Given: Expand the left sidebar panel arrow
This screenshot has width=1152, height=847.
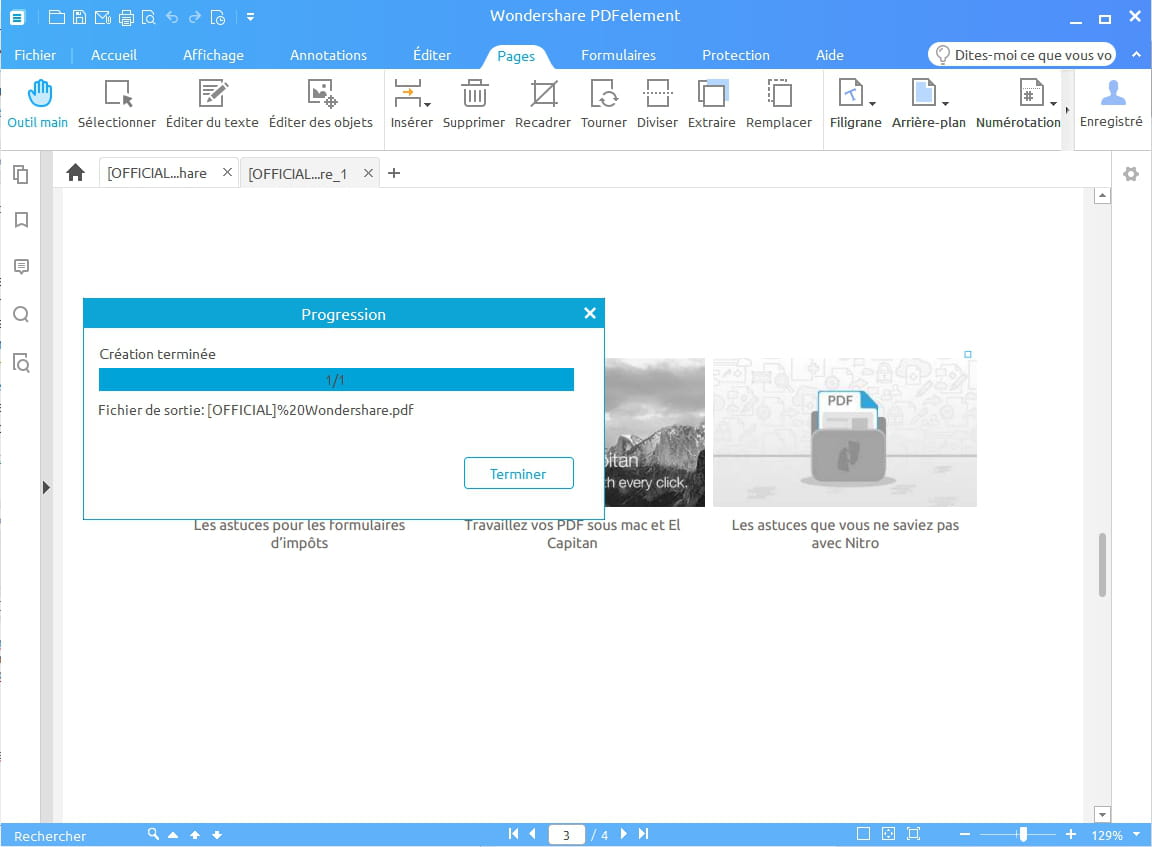Looking at the screenshot, I should tap(46, 487).
